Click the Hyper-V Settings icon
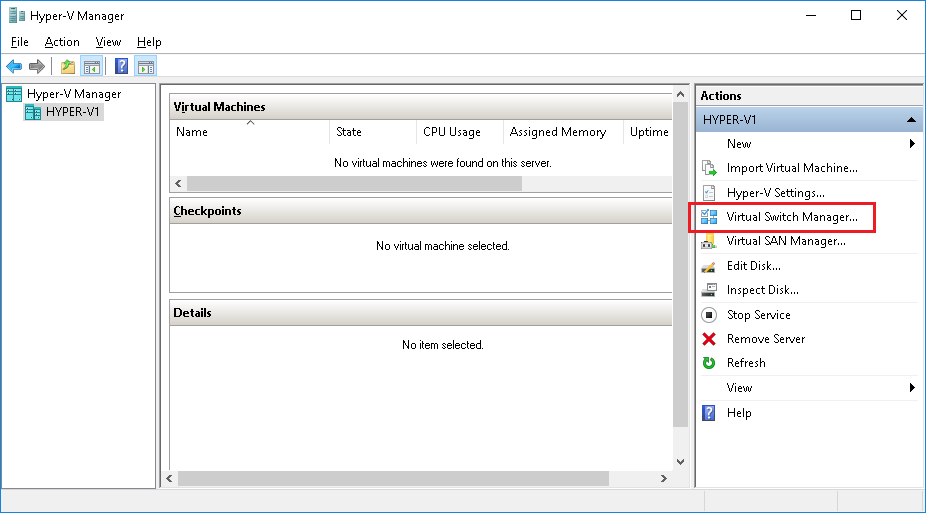926x513 pixels. pos(709,193)
